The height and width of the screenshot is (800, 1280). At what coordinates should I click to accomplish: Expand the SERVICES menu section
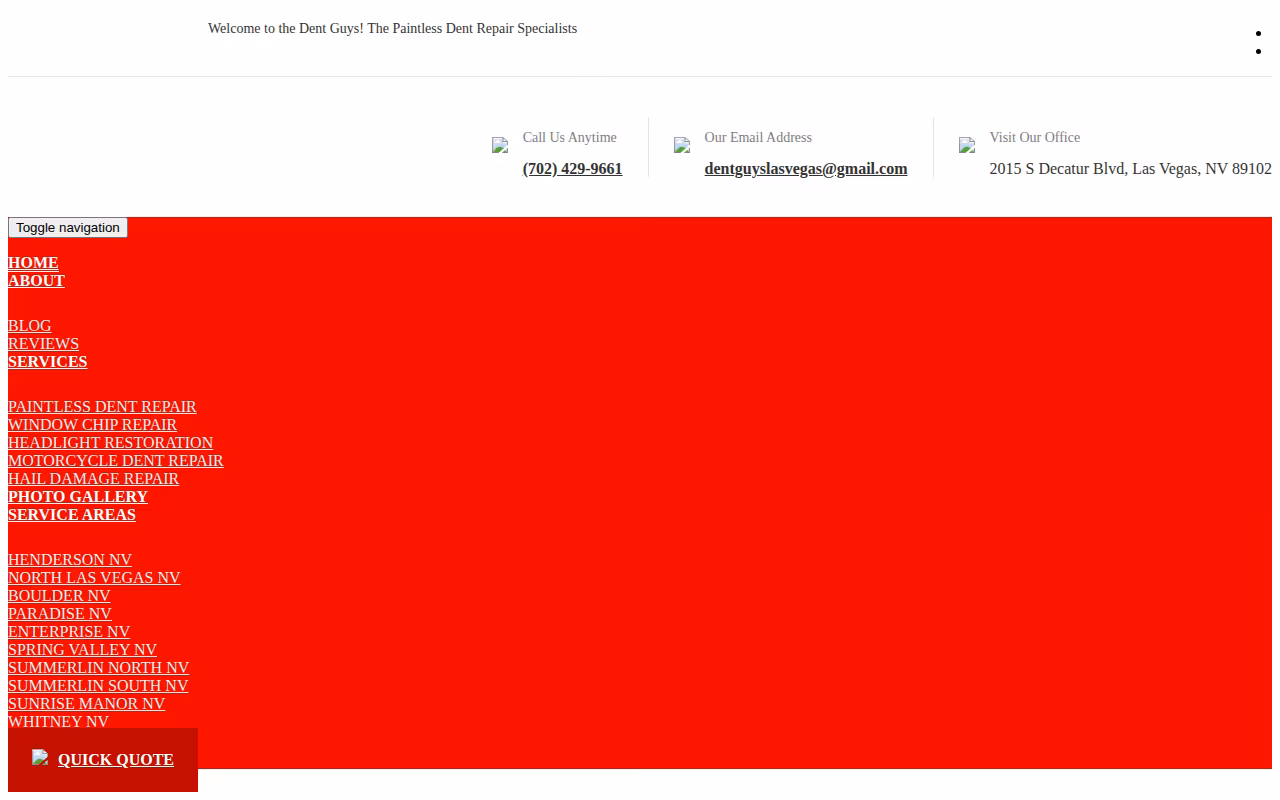[x=47, y=362]
